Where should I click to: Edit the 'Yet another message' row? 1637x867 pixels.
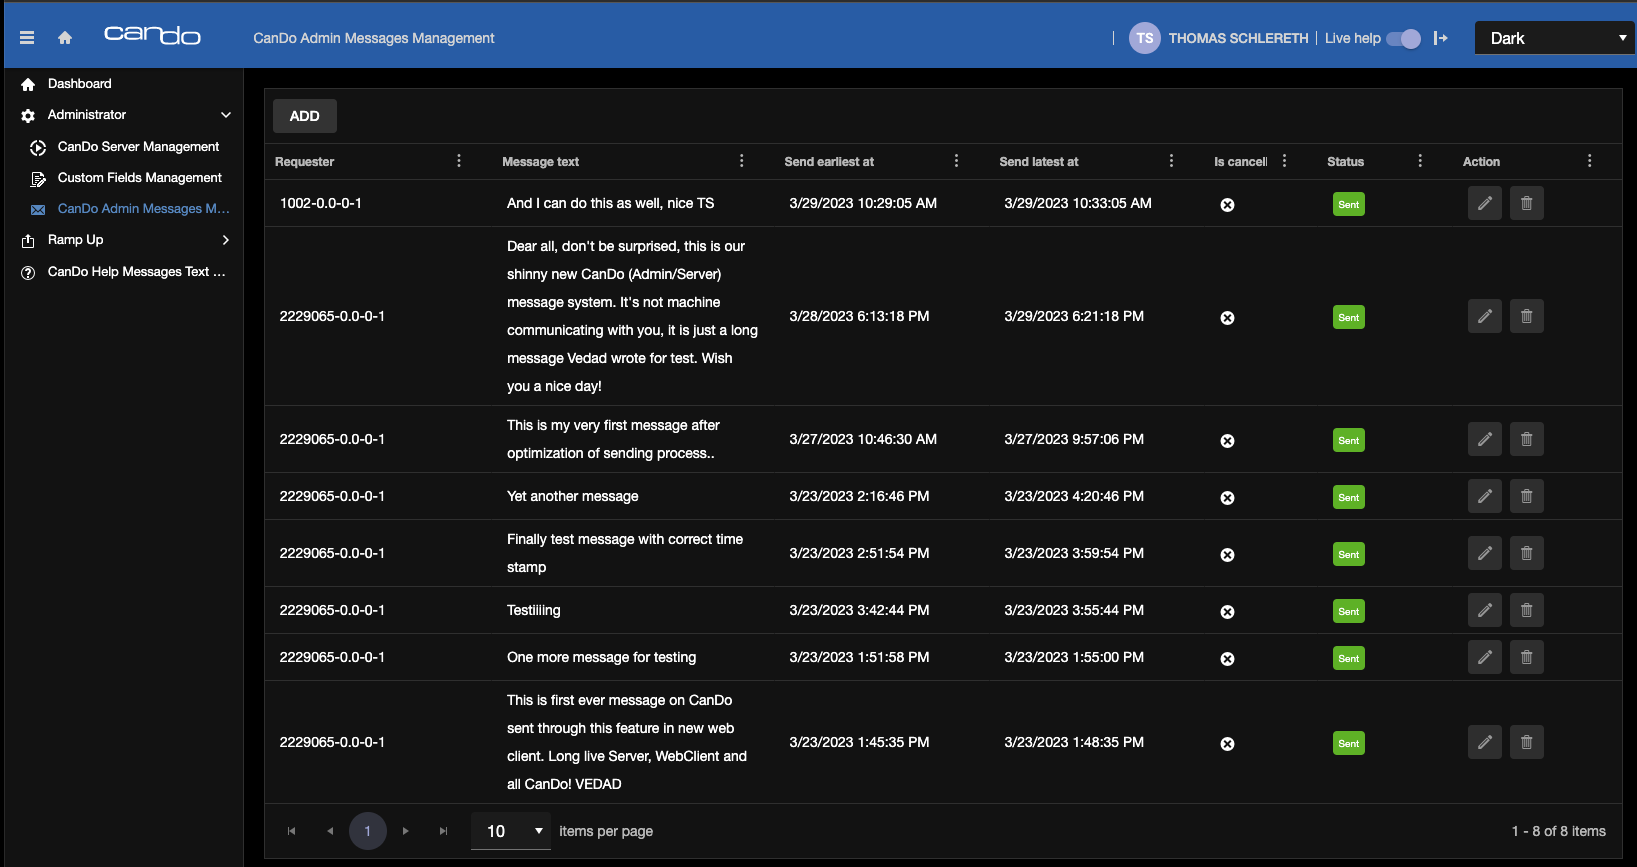point(1485,496)
